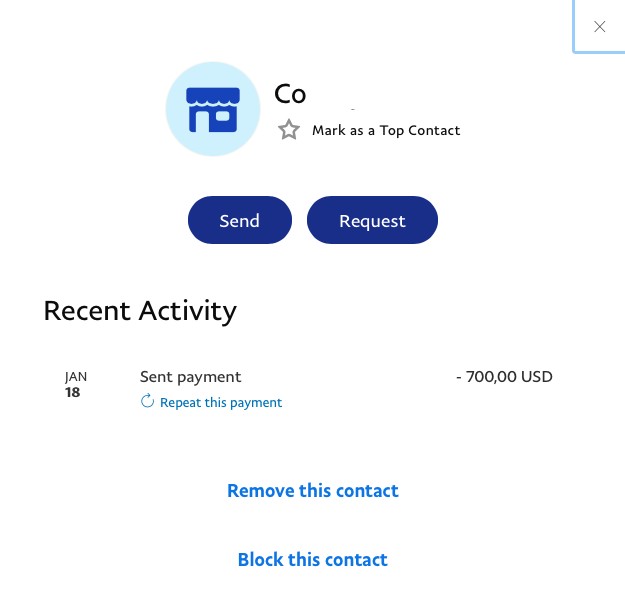The height and width of the screenshot is (615, 625).
Task: Choose "Remove this contact"
Action: tap(312, 490)
